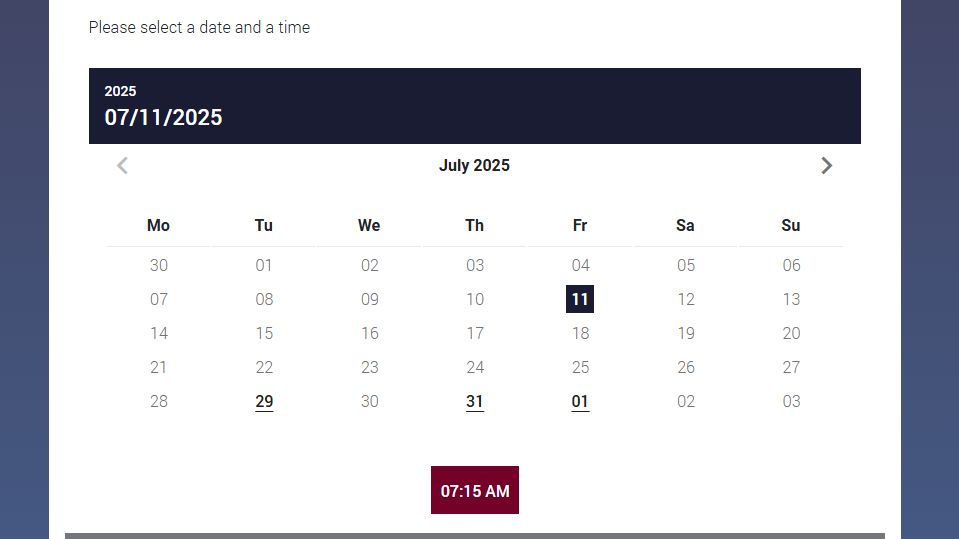This screenshot has height=539, width=959.
Task: Click the 07/11/2025 date header
Action: [163, 117]
